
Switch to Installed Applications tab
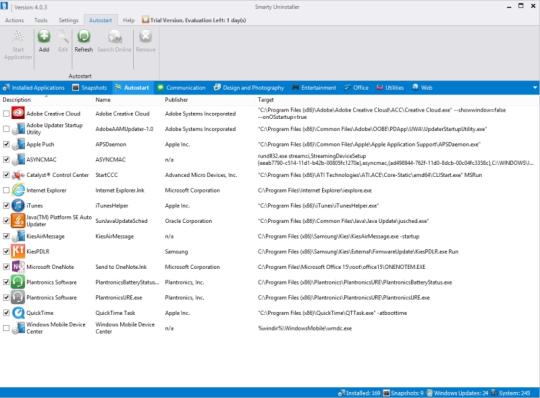(34, 88)
